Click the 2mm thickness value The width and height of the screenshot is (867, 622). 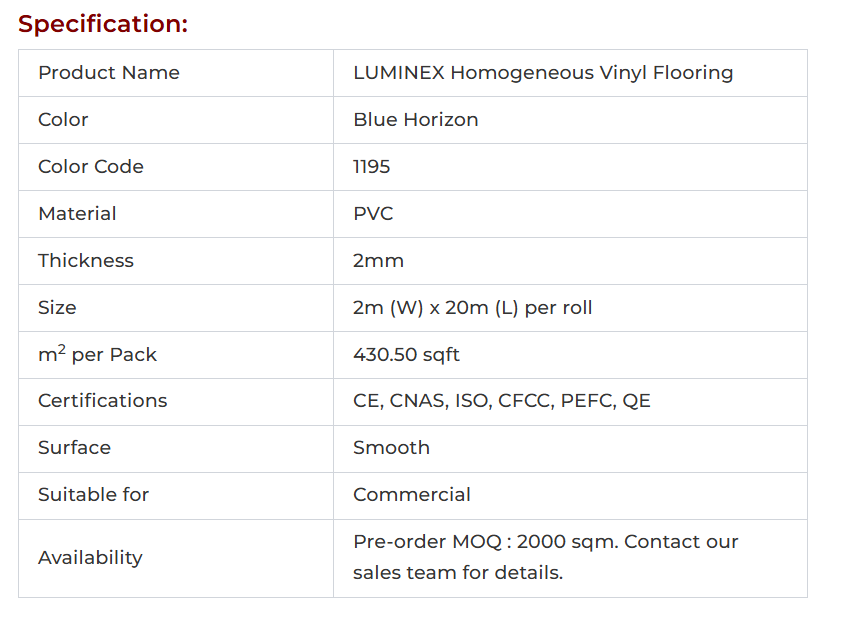378,261
